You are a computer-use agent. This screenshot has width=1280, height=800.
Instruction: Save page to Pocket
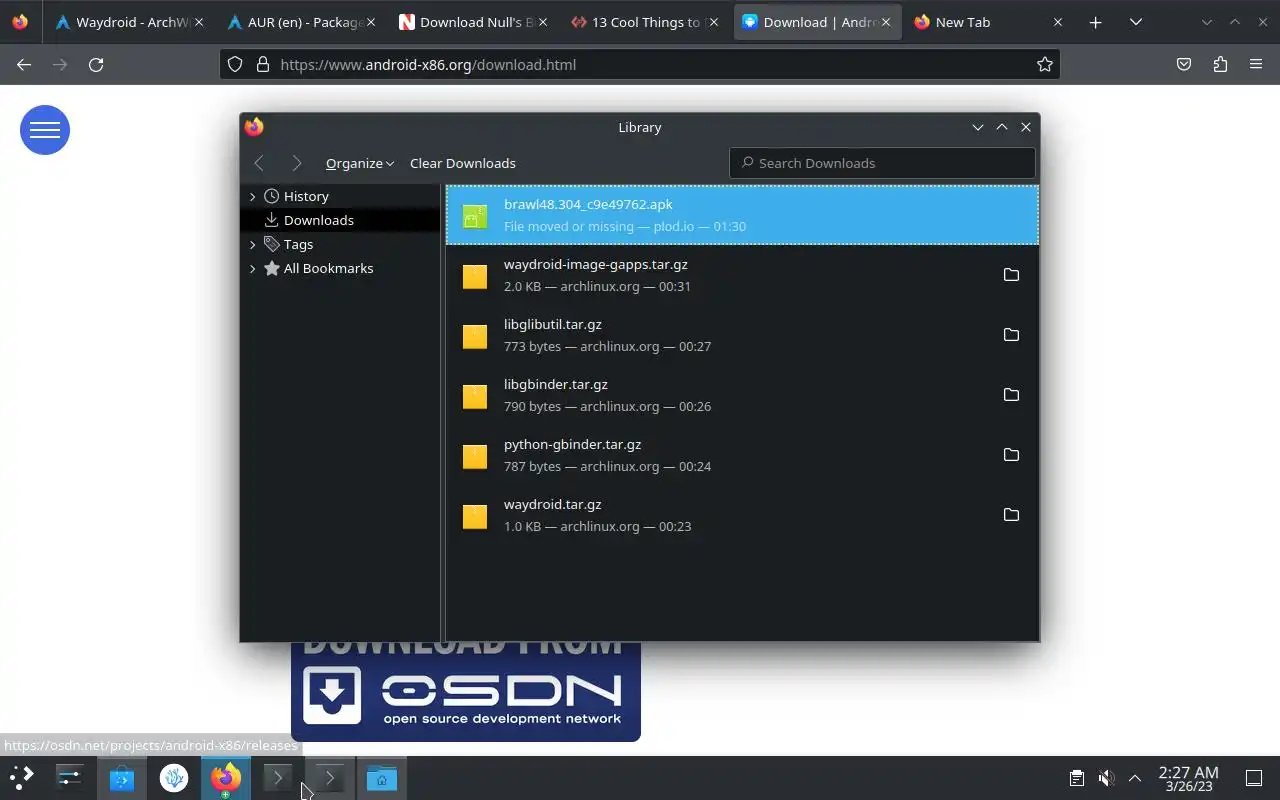click(1184, 64)
